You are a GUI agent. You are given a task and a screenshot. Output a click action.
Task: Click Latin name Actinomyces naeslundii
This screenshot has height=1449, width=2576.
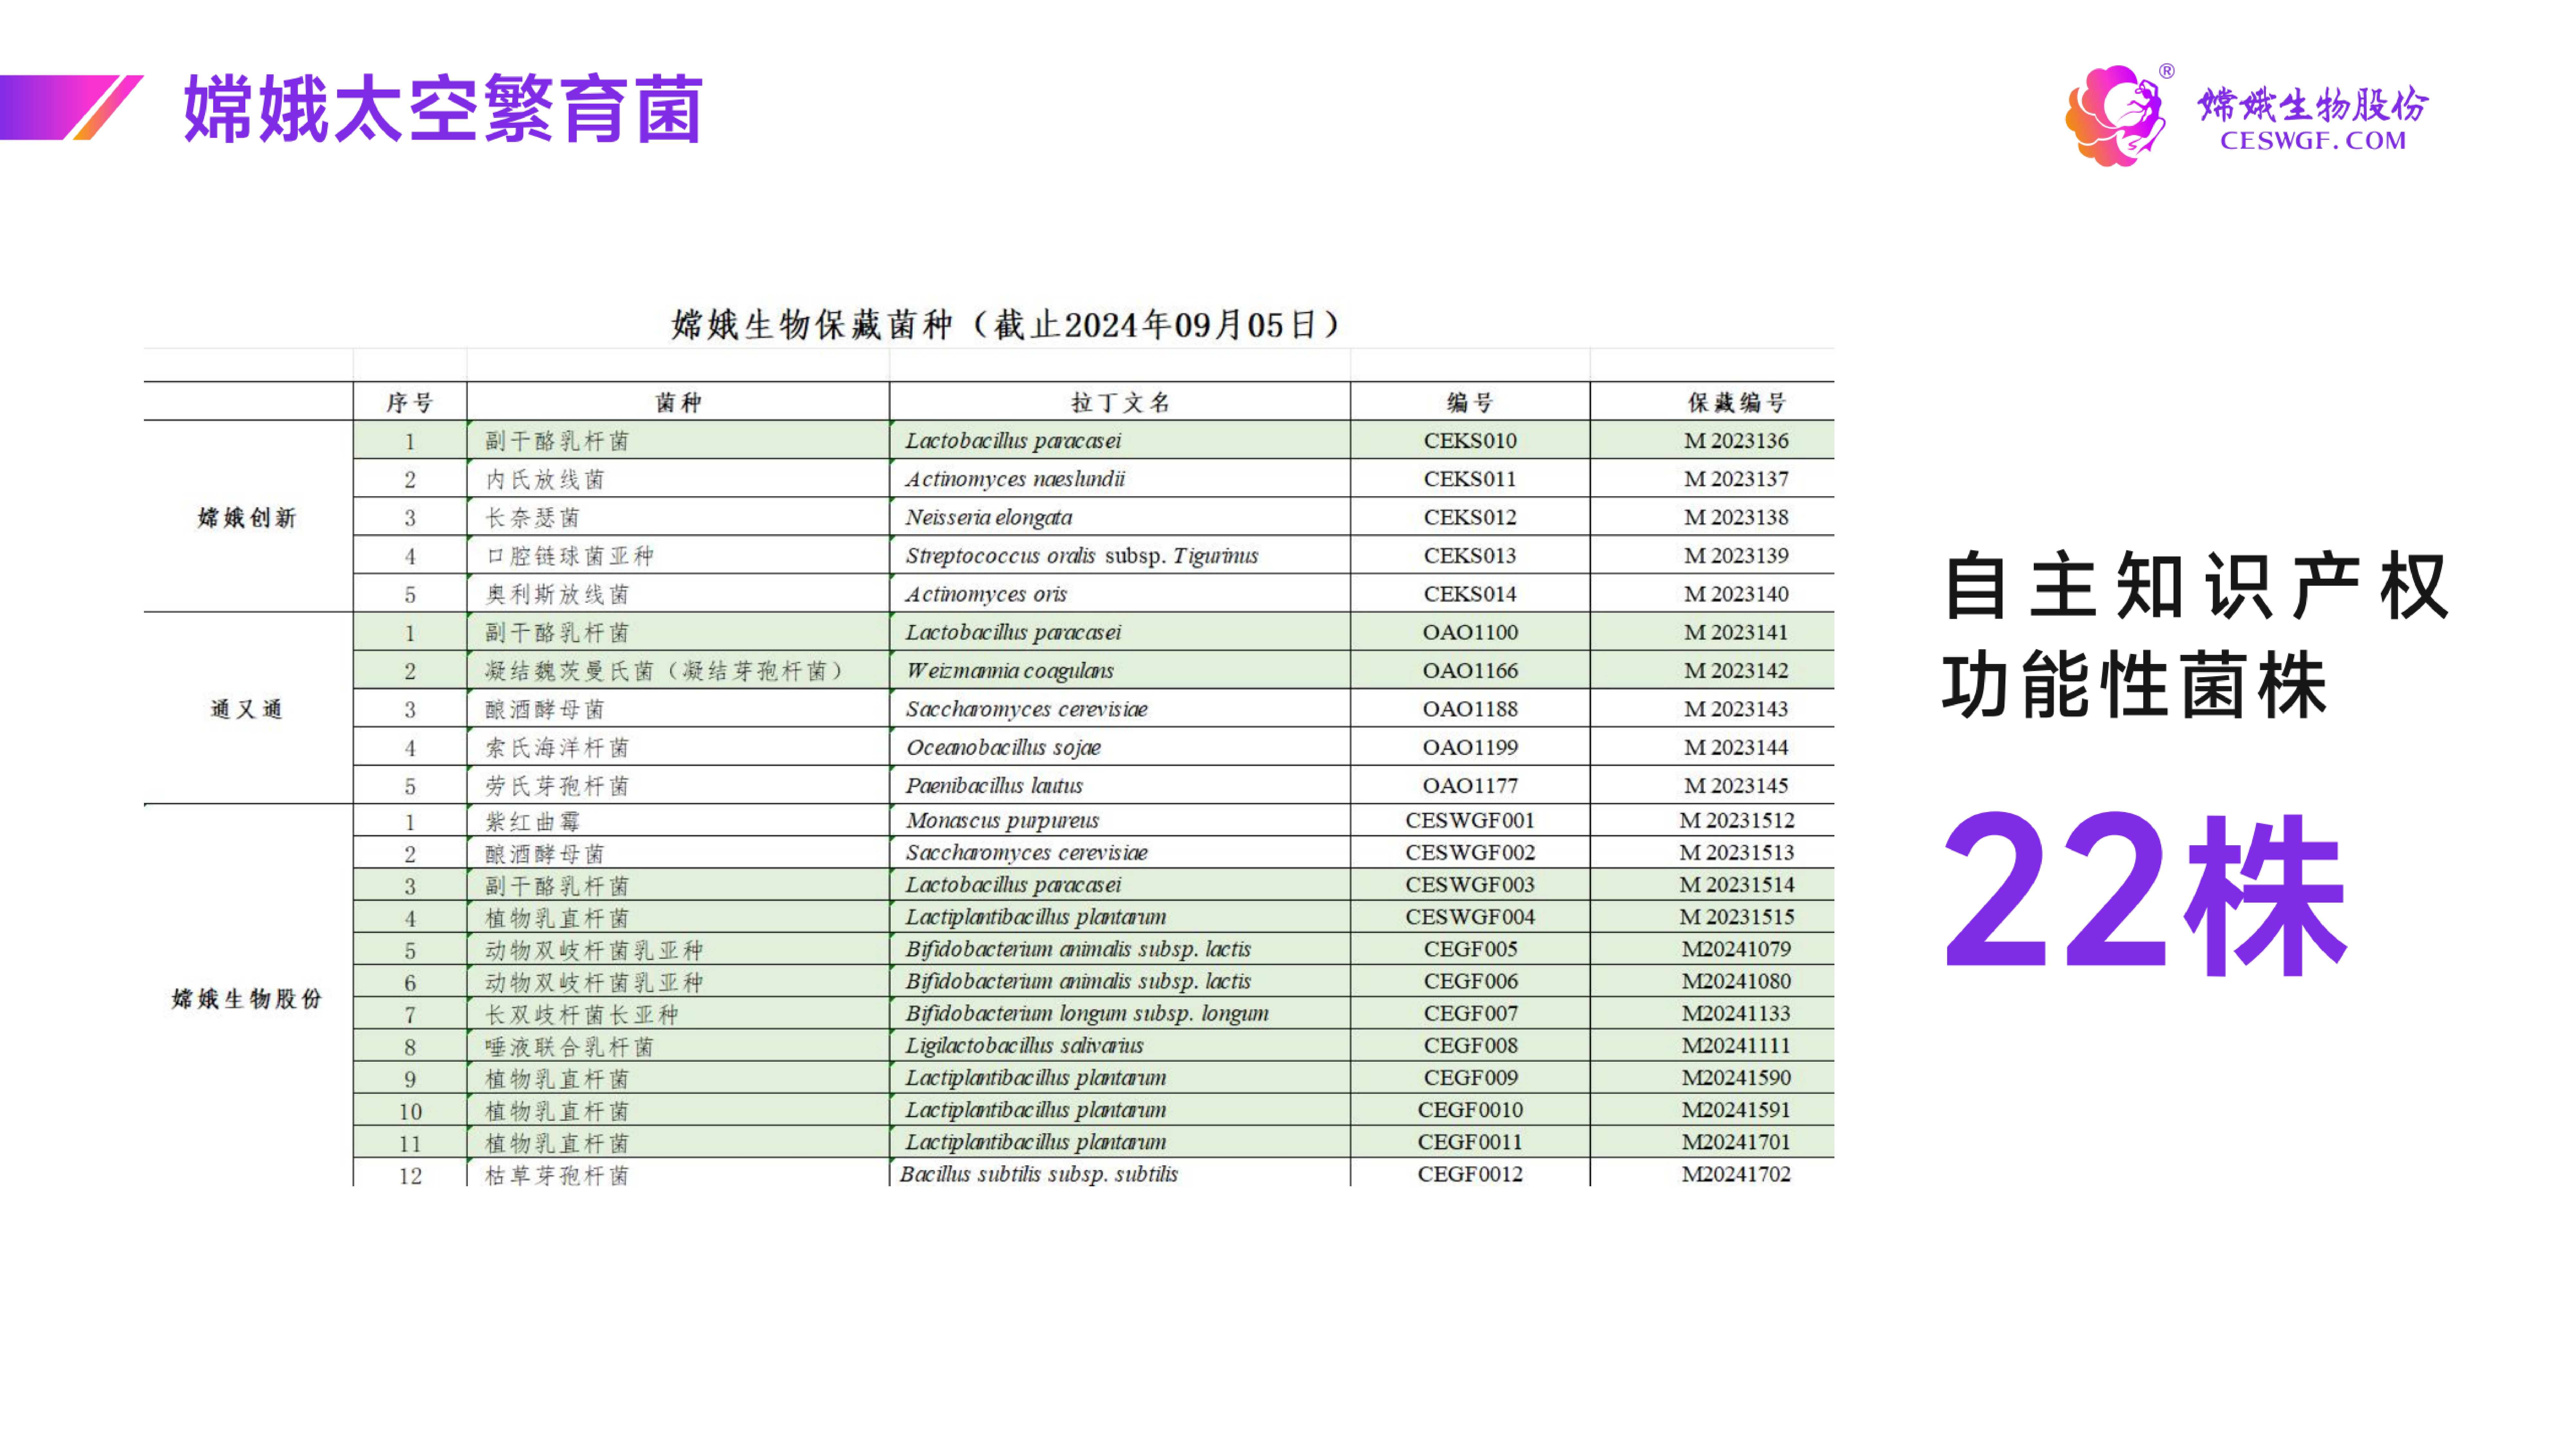1015,479
